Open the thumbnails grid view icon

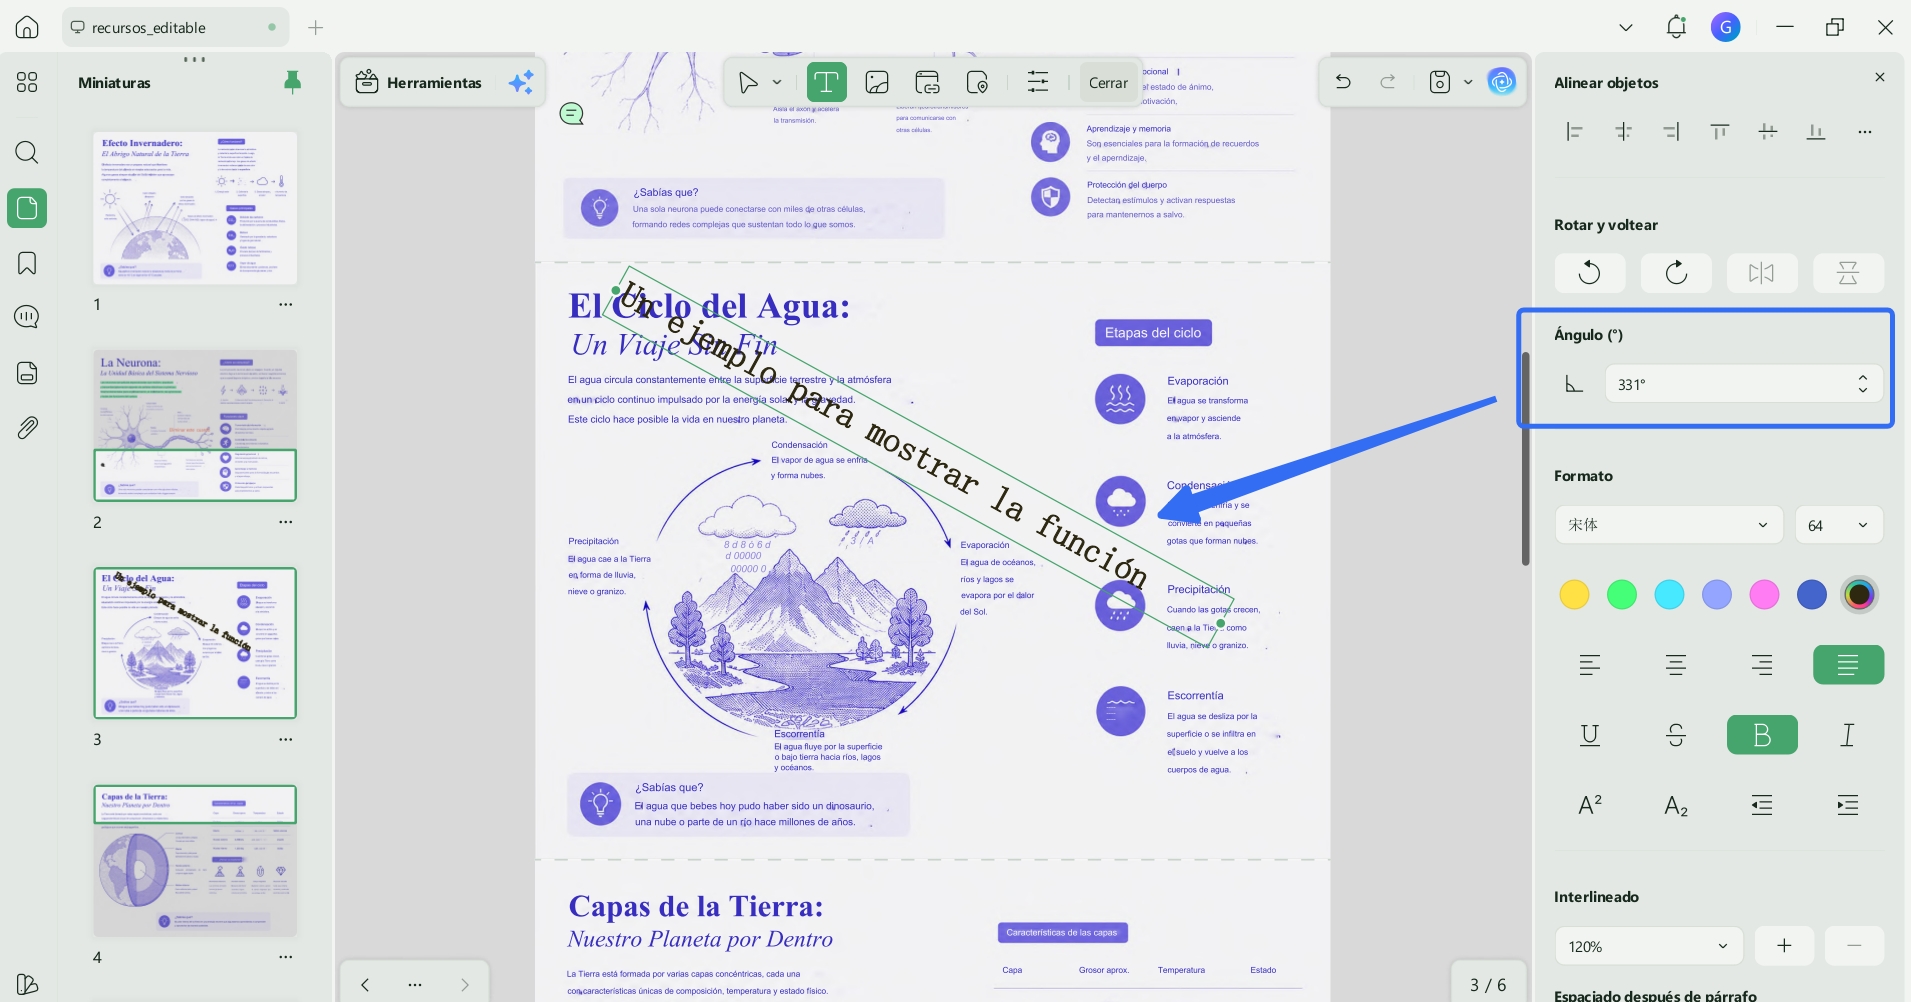pos(27,82)
